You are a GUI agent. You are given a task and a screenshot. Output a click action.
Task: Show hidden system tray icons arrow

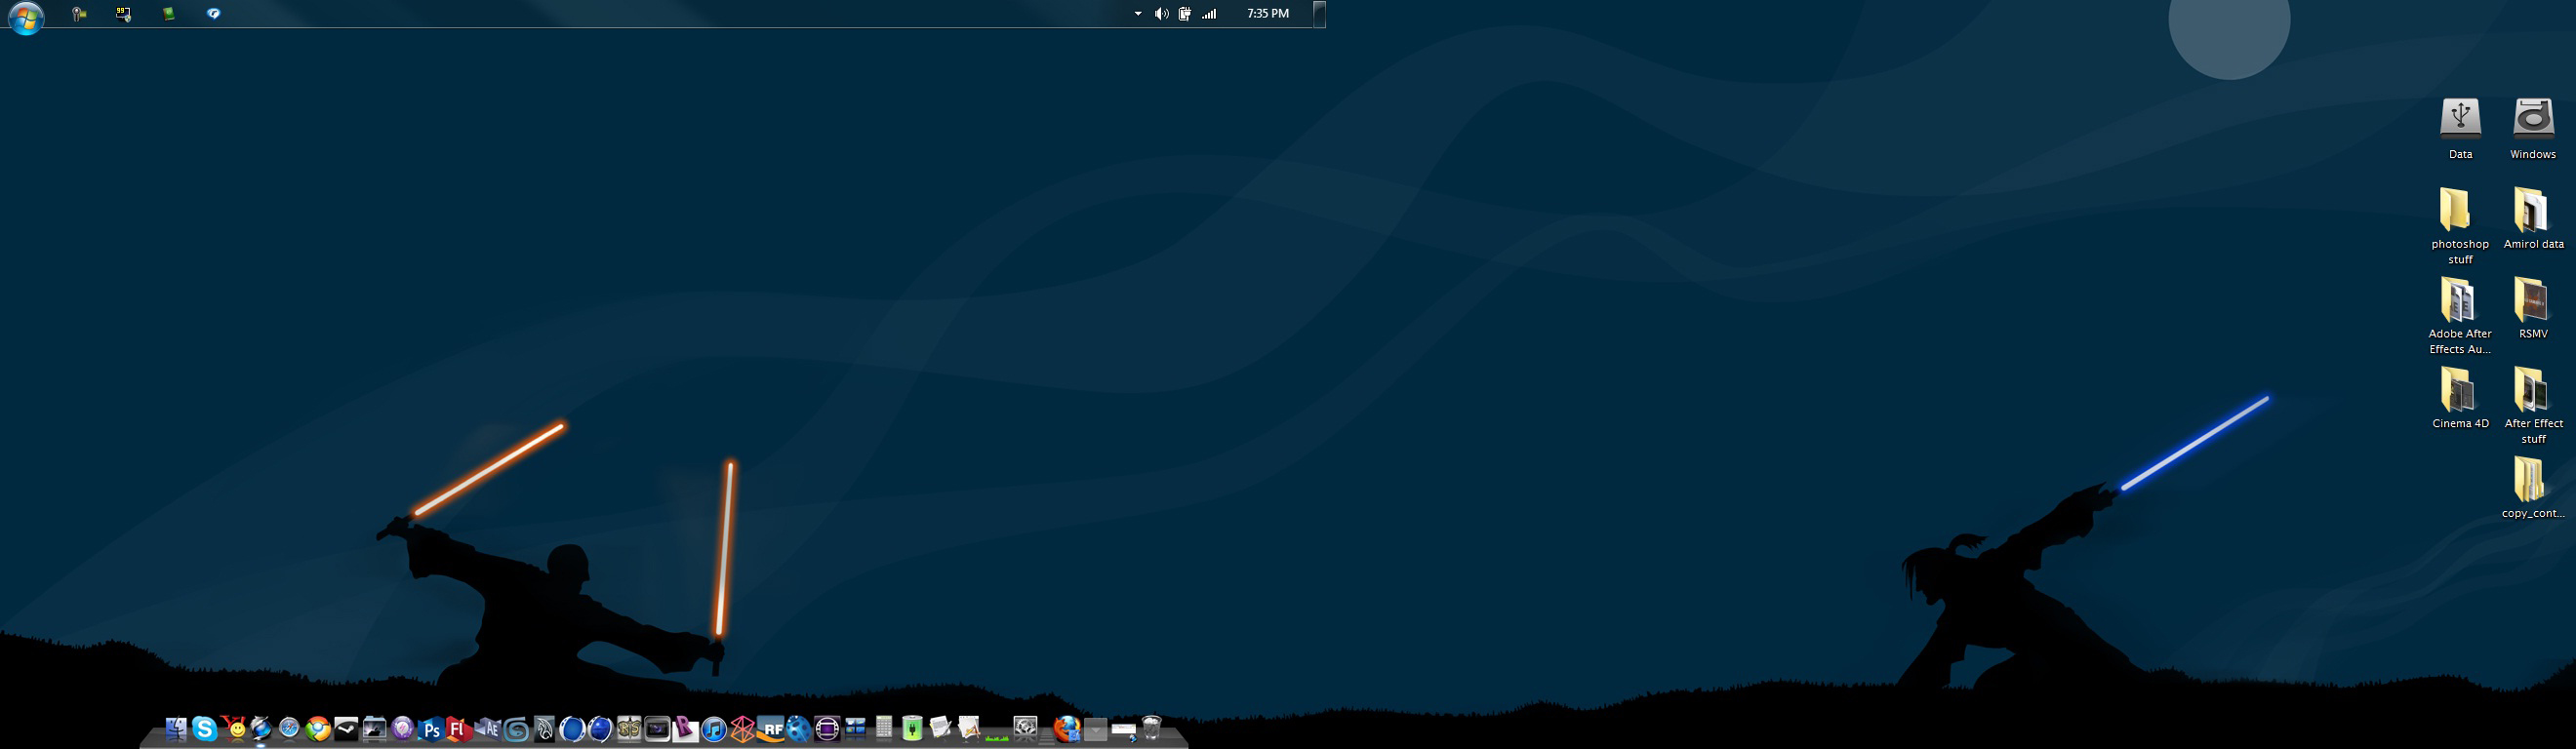pos(1138,14)
